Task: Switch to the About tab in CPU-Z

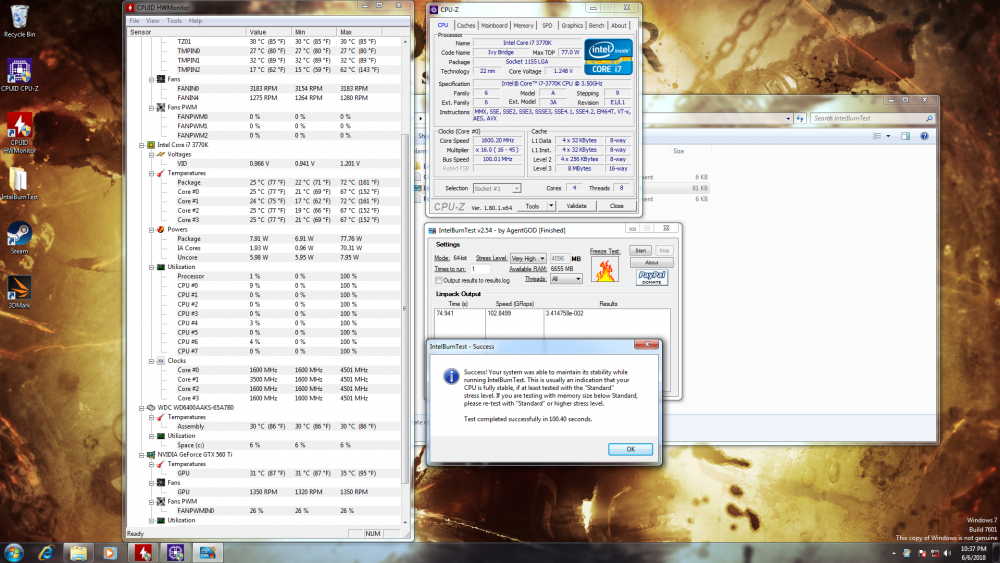Action: pyautogui.click(x=619, y=26)
